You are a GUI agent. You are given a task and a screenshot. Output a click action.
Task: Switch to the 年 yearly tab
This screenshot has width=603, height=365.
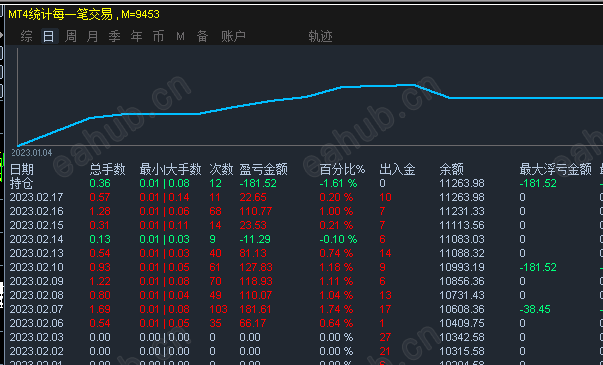coord(137,37)
